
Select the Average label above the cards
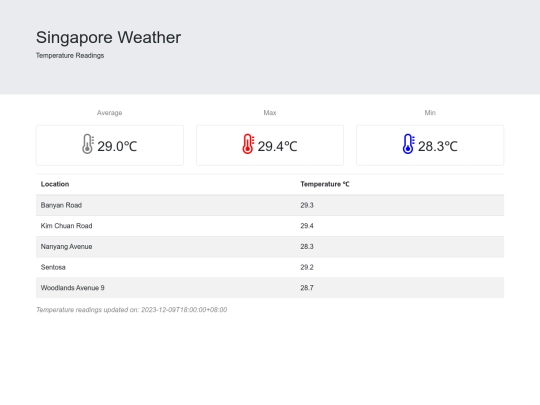tap(110, 113)
